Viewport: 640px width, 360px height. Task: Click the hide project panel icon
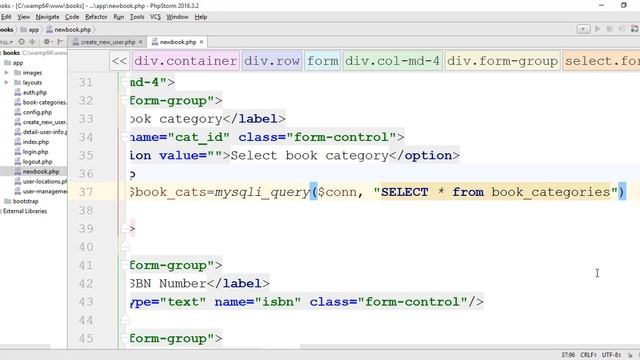tap(60, 42)
